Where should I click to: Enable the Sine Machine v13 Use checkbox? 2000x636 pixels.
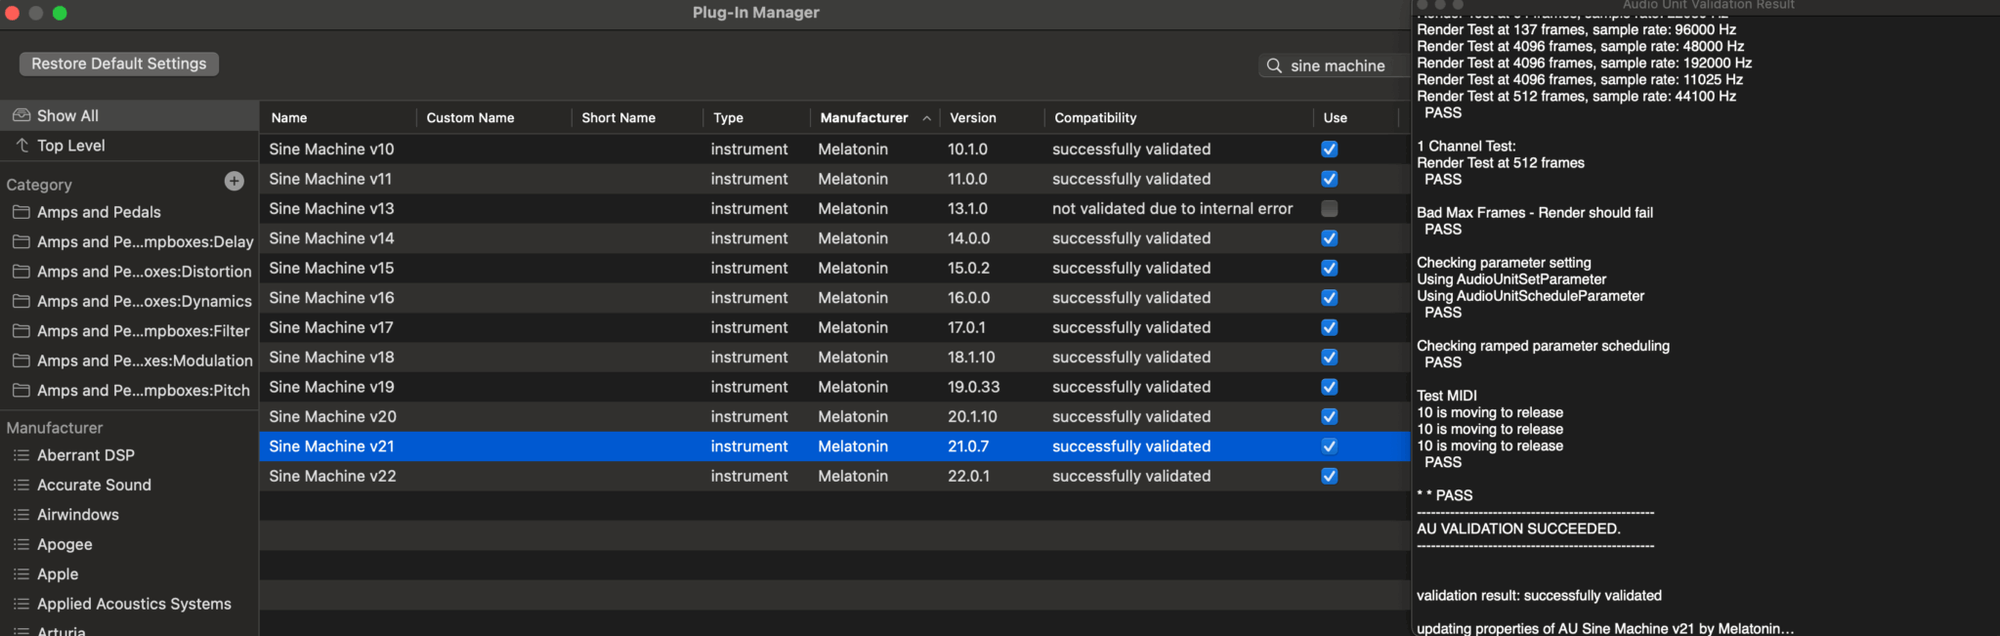(1329, 209)
